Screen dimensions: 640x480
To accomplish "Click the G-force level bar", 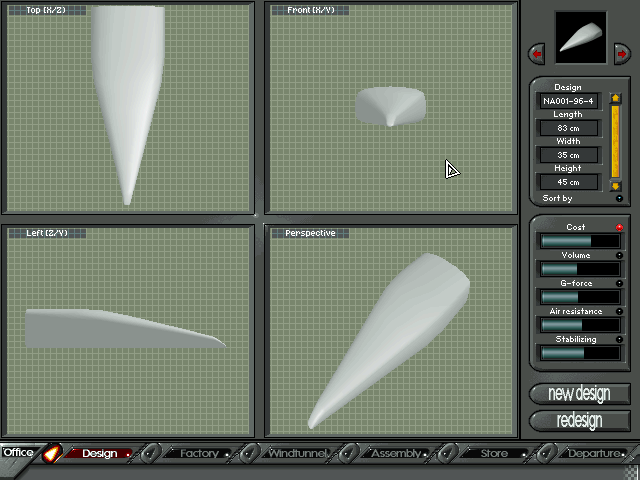I will (580, 297).
